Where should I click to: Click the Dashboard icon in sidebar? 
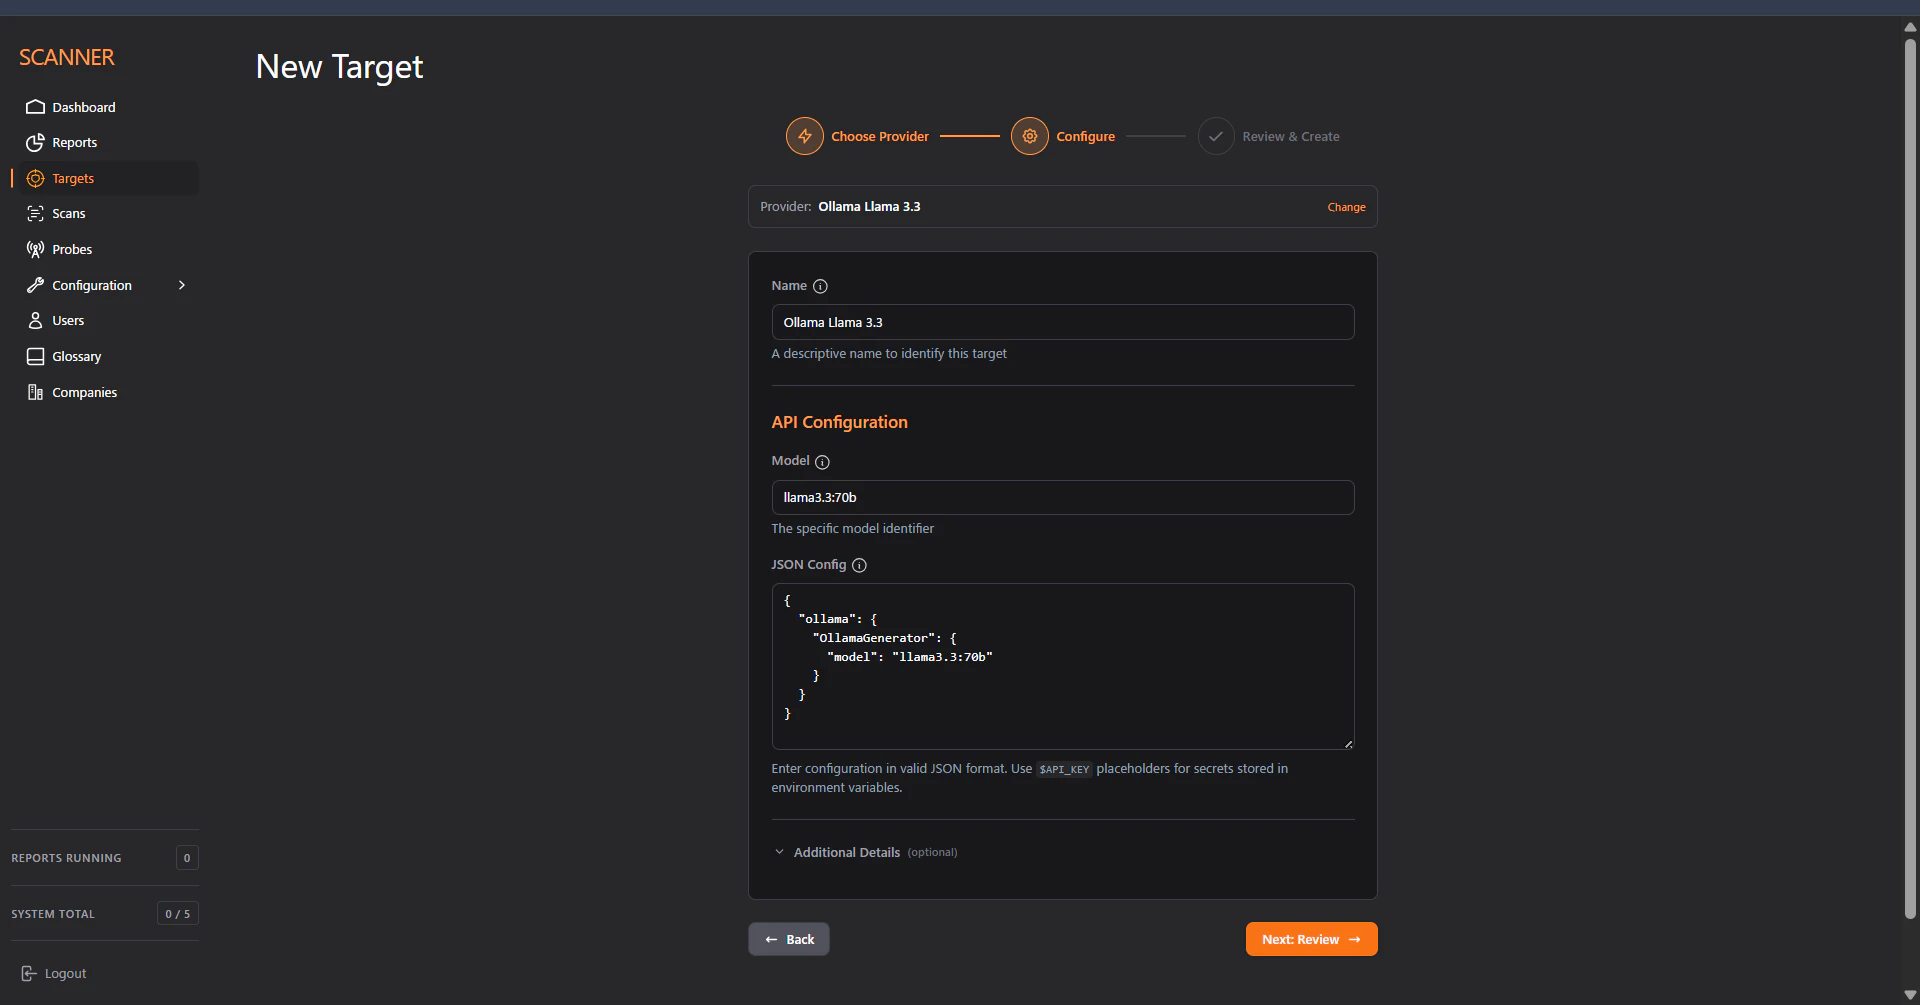tap(35, 107)
